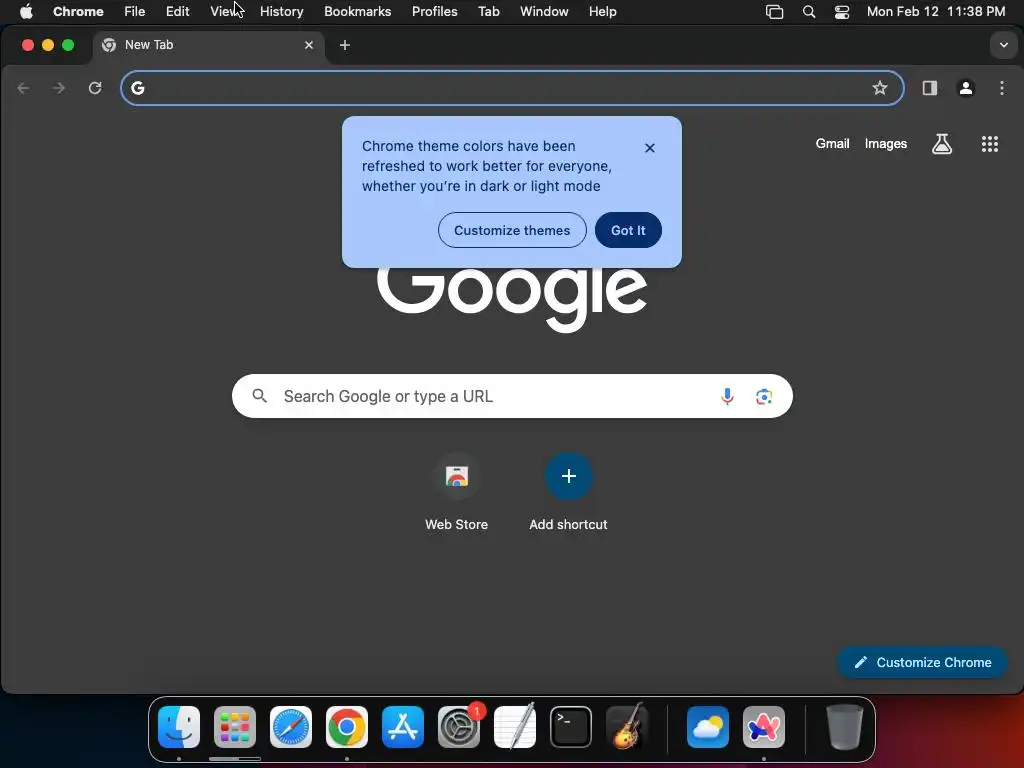1024x768 pixels.
Task: Open the Help menu
Action: click(602, 12)
